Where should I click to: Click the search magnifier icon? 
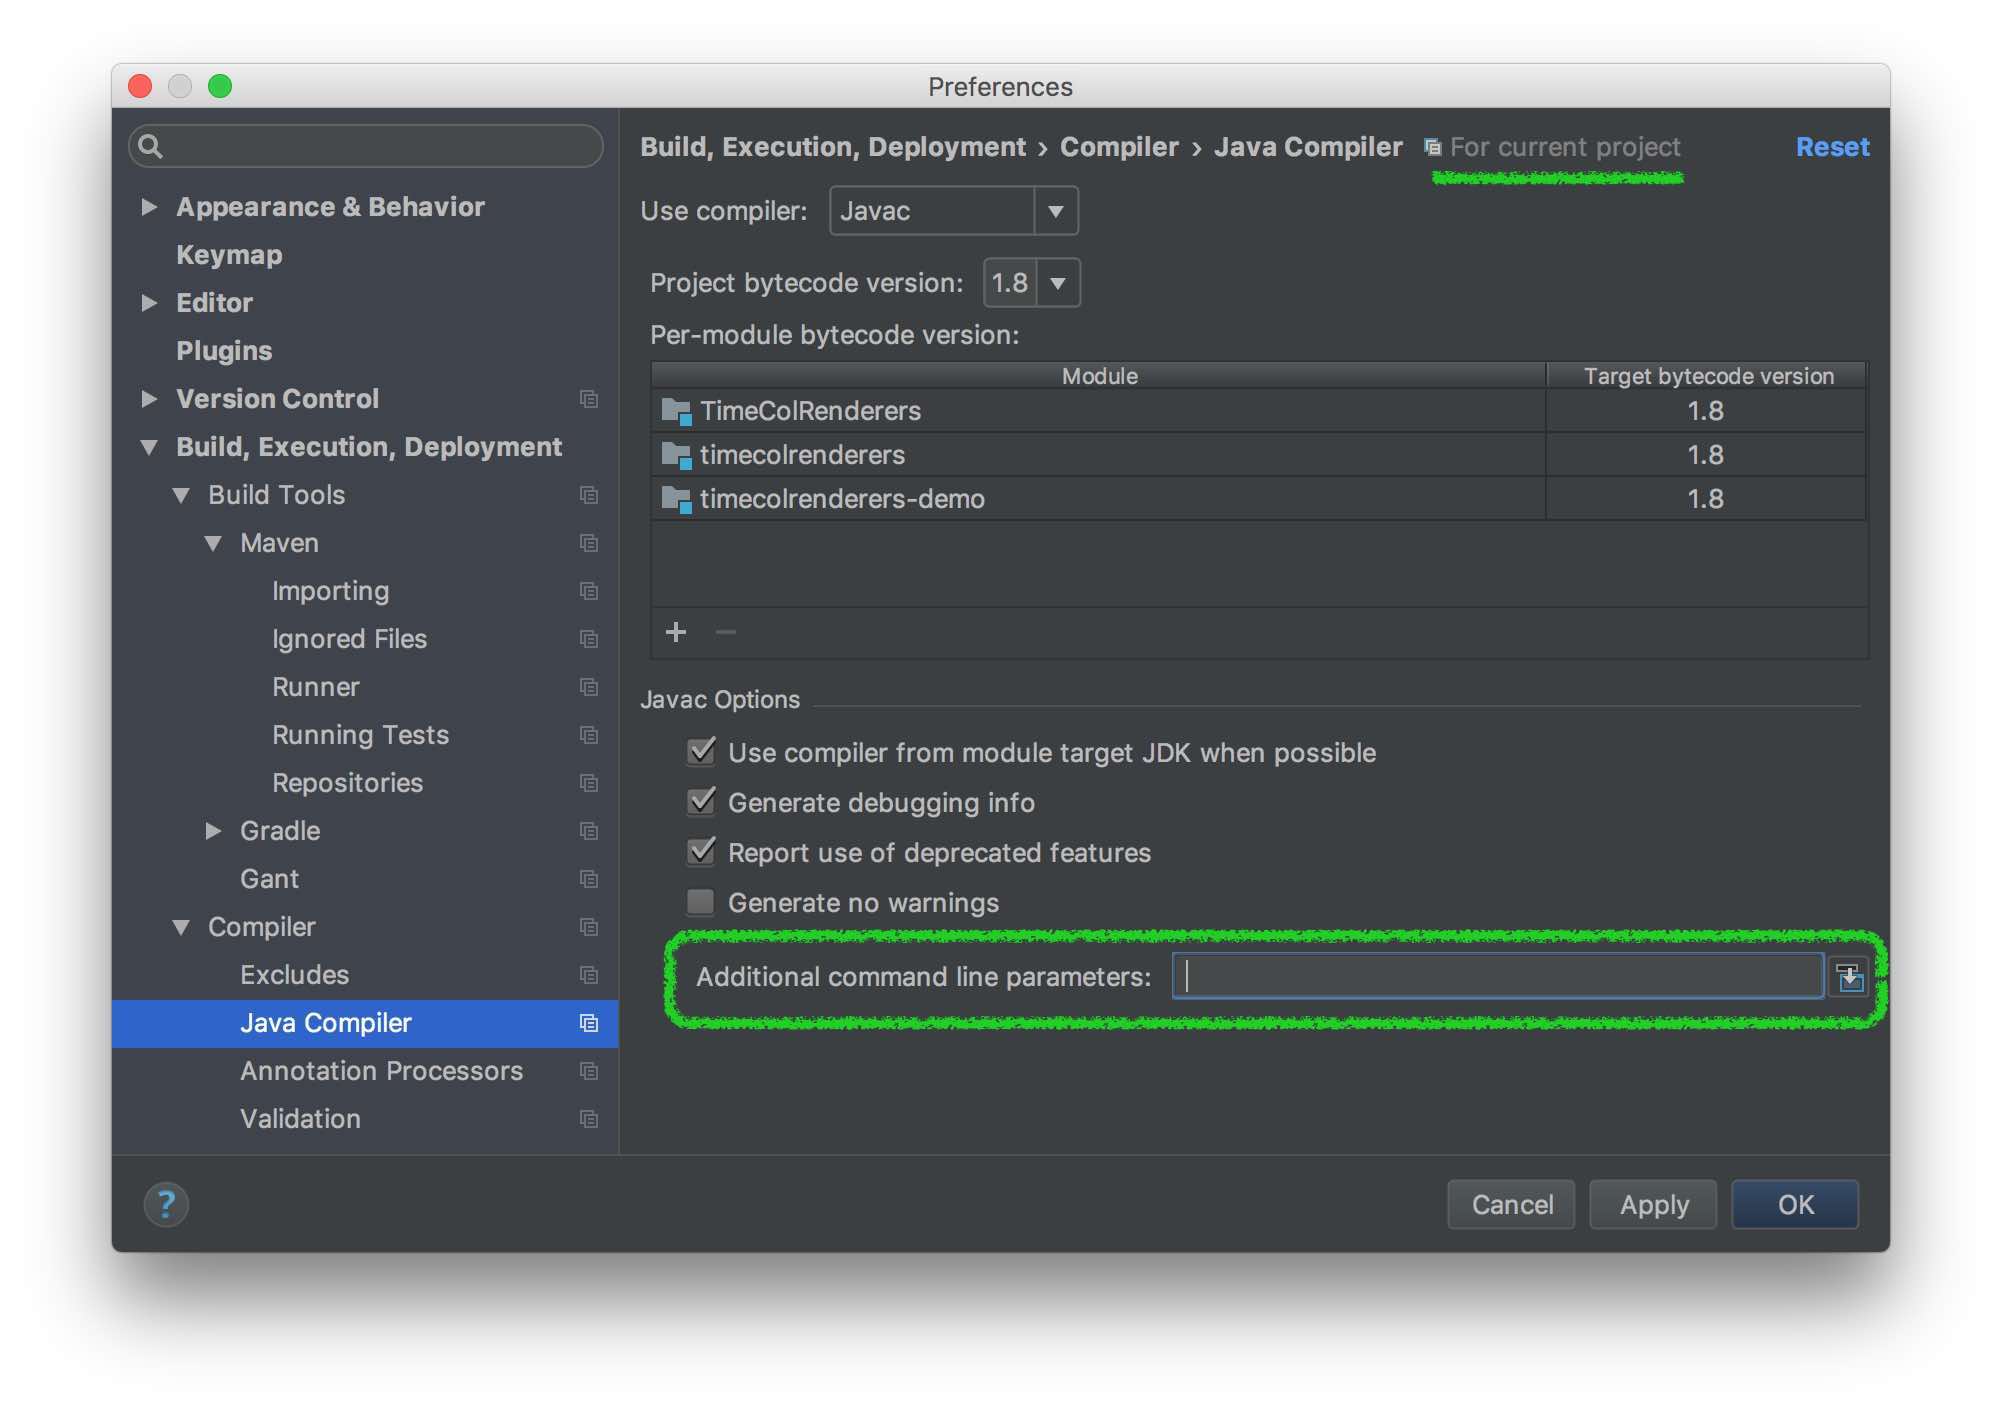tap(151, 147)
